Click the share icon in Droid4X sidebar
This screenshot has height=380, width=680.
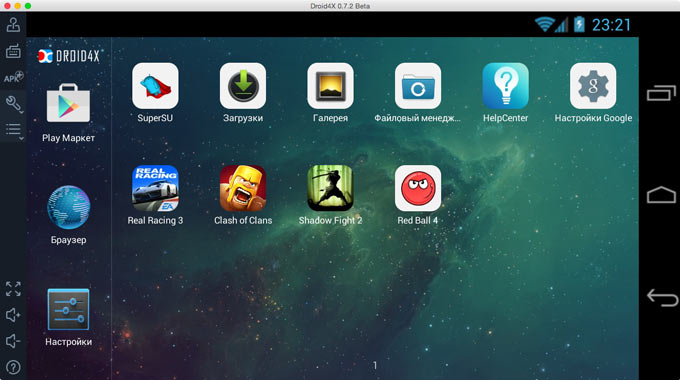click(13, 25)
